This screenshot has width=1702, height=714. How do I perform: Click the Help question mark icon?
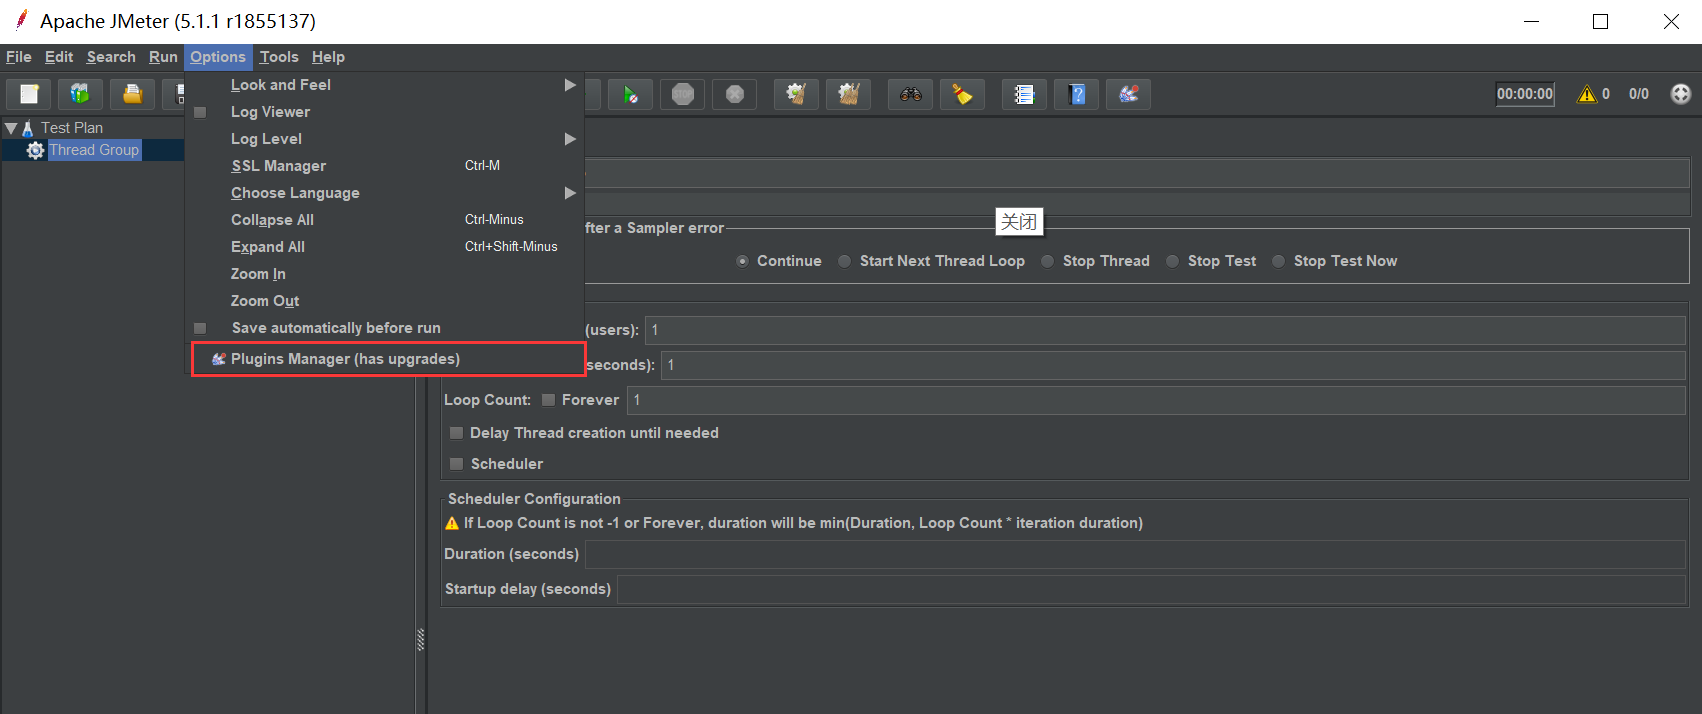pos(1077,94)
